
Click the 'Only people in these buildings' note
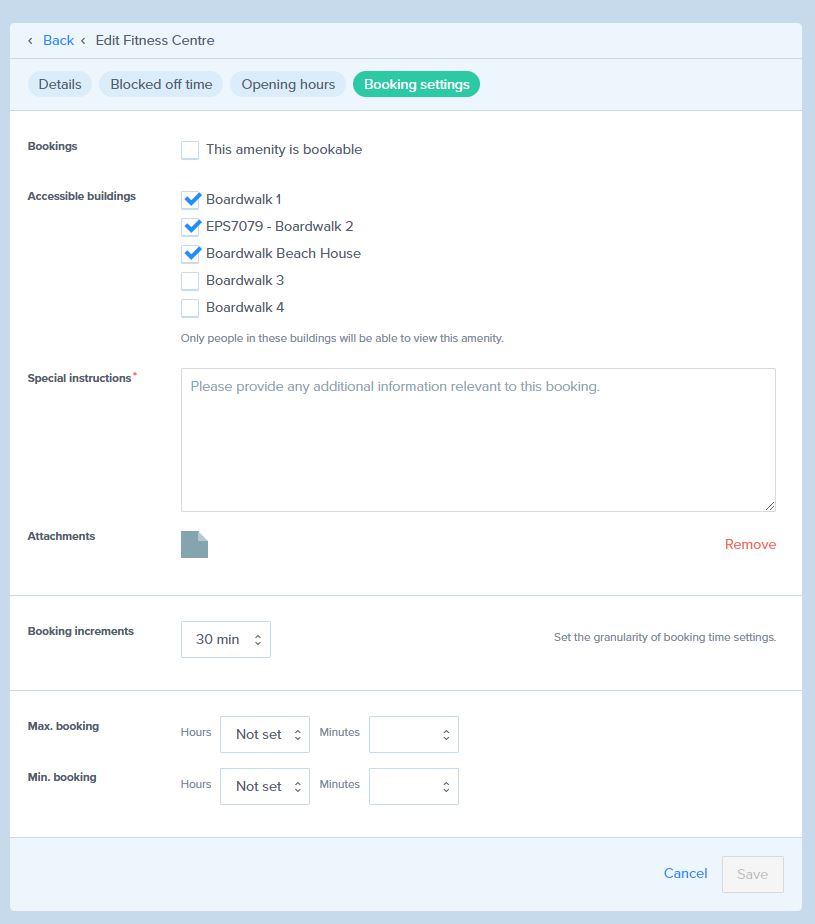pyautogui.click(x=342, y=338)
